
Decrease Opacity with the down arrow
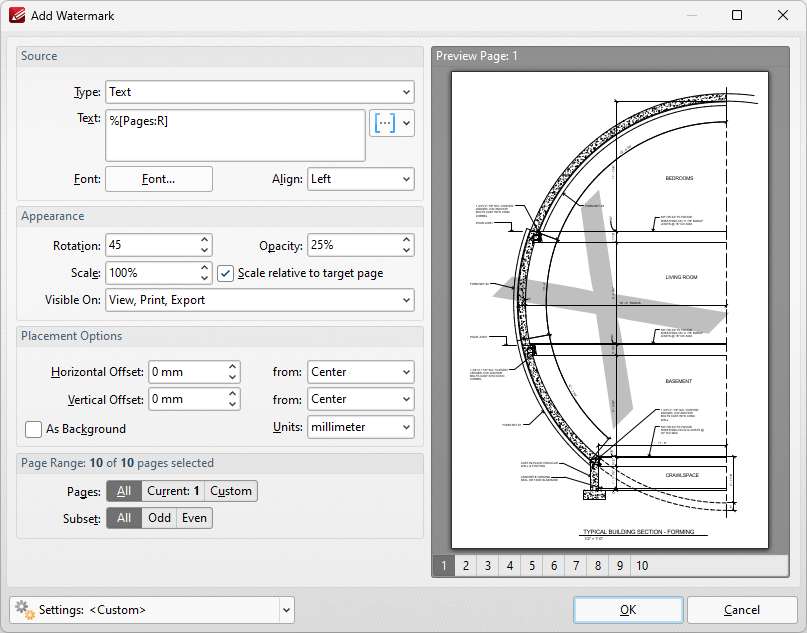pos(407,251)
